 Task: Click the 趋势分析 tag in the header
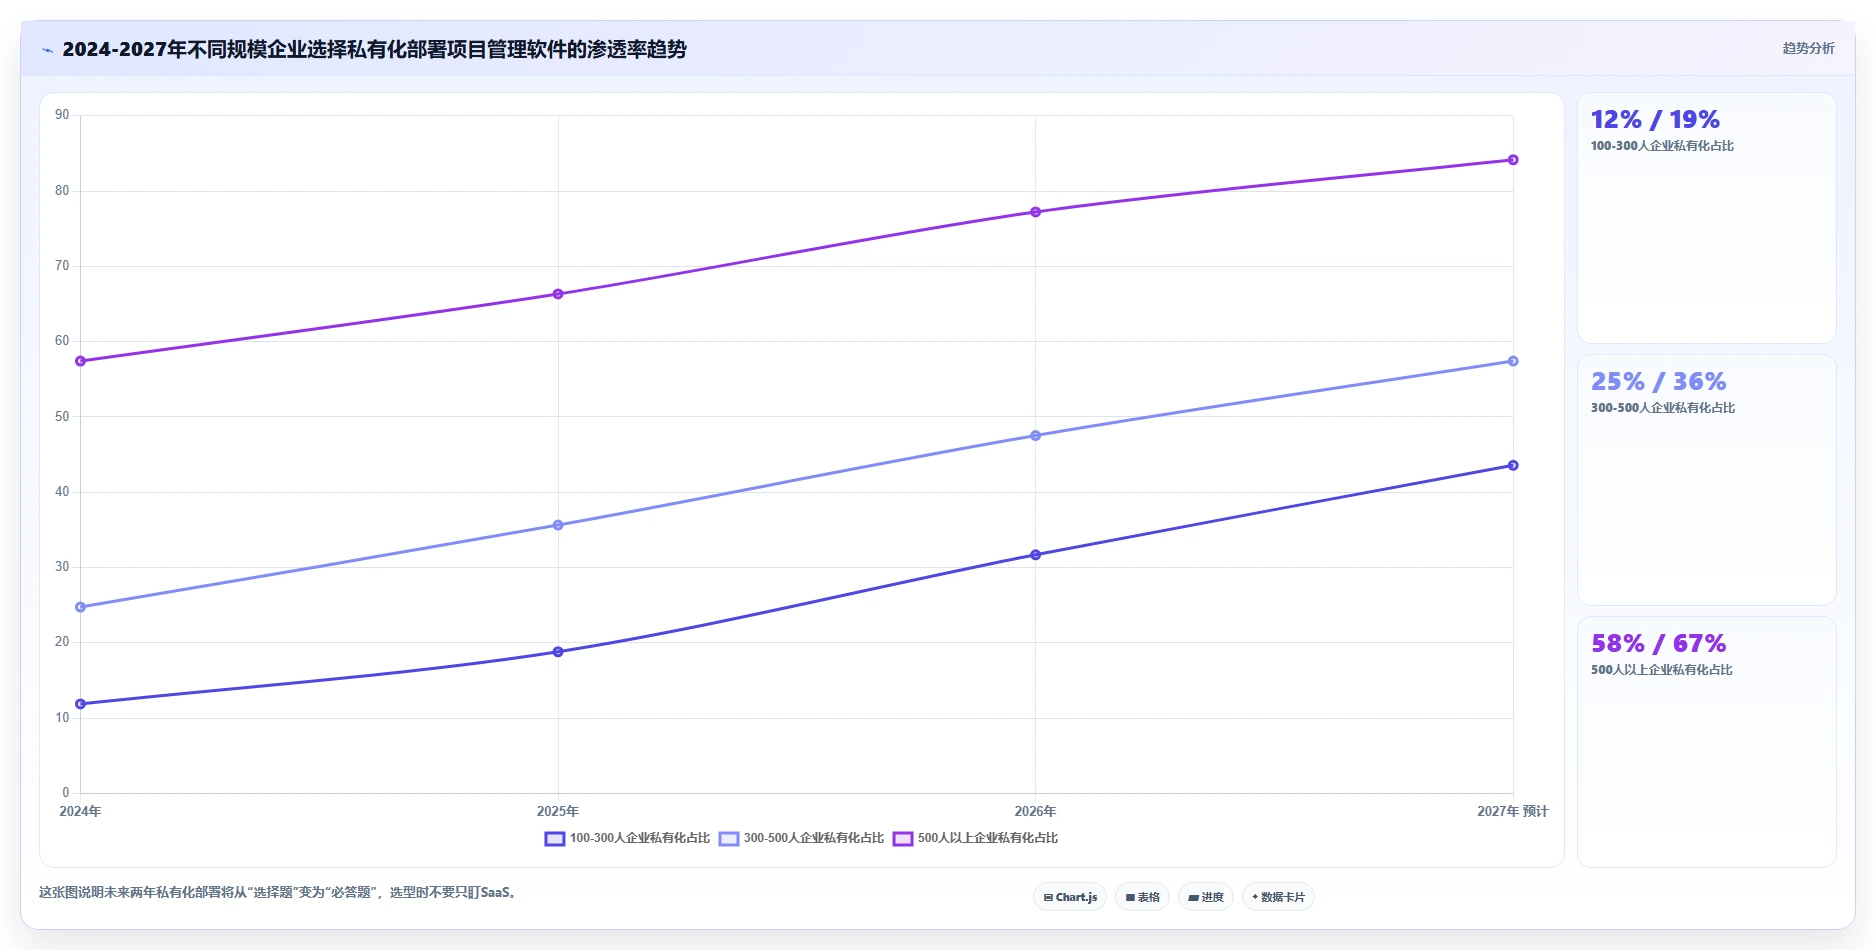click(x=1808, y=48)
